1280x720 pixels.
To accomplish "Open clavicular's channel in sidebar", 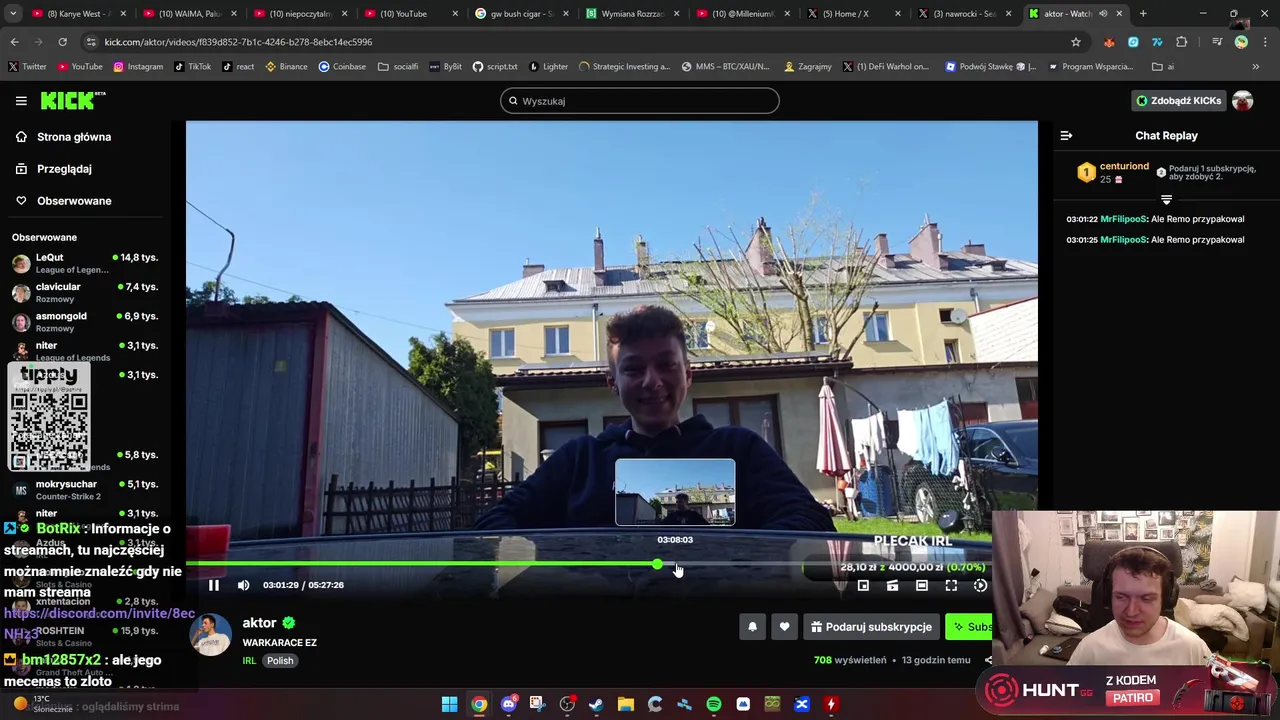I will pos(84,292).
